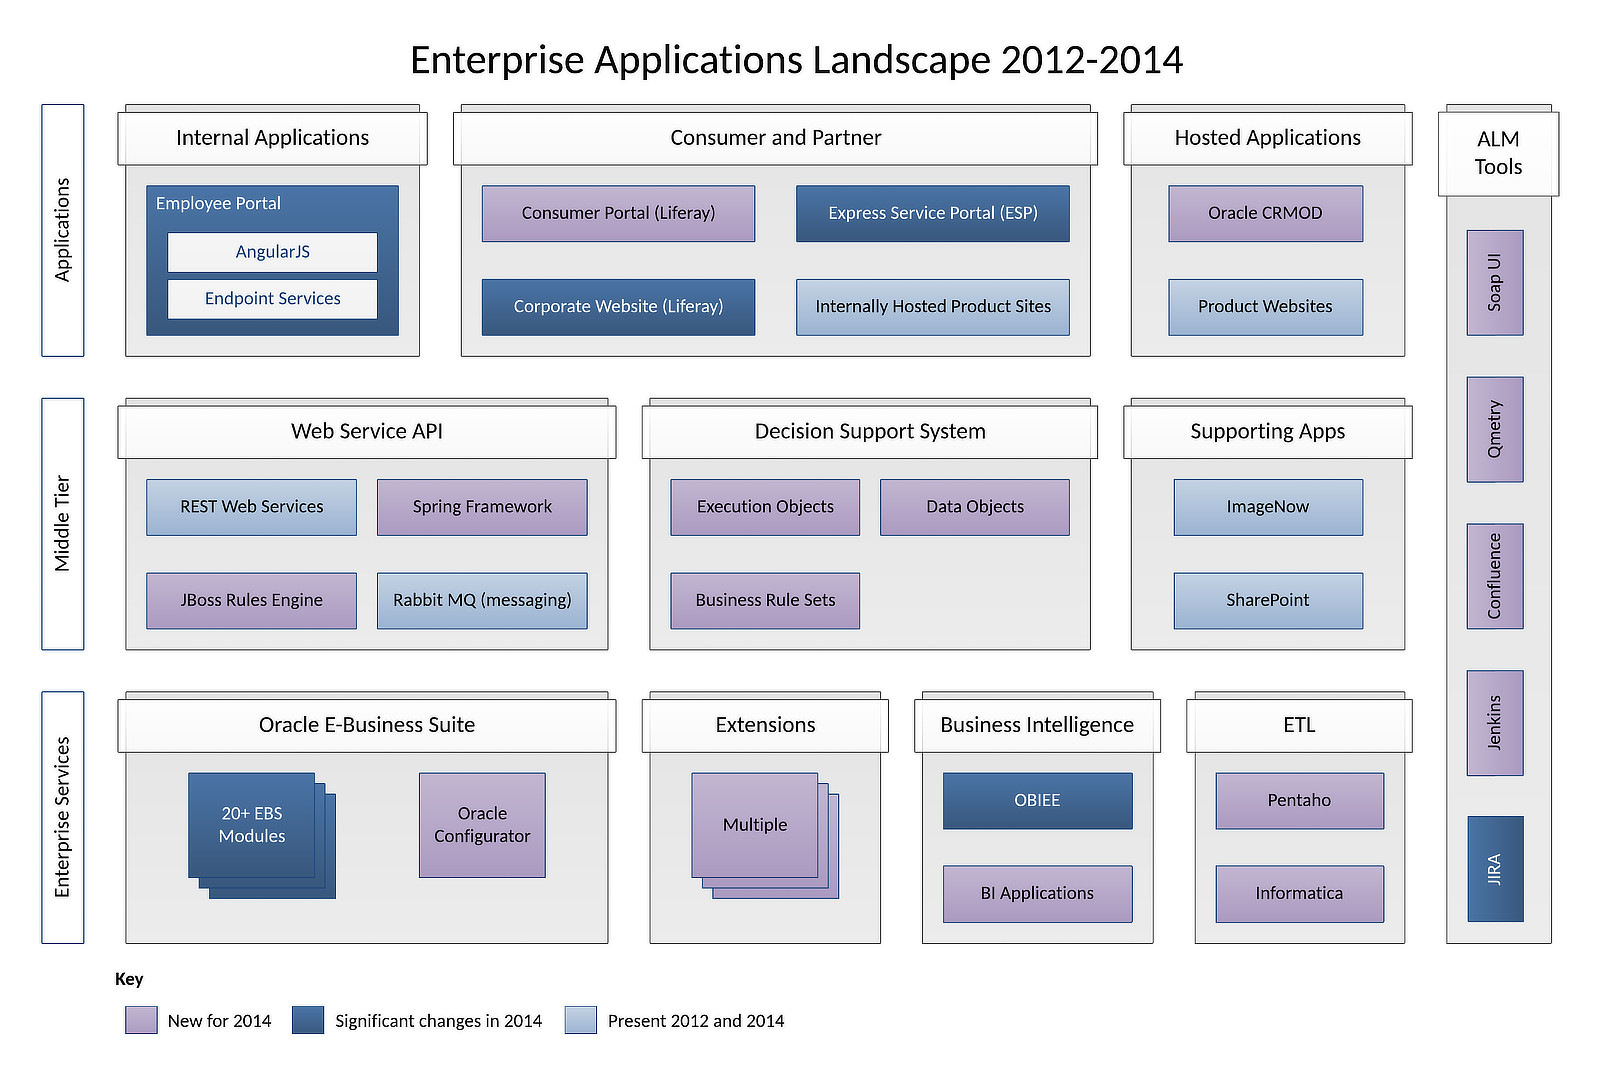Click the 'New for 2014' legend text
This screenshot has height=1080, width=1602.
(x=219, y=1021)
